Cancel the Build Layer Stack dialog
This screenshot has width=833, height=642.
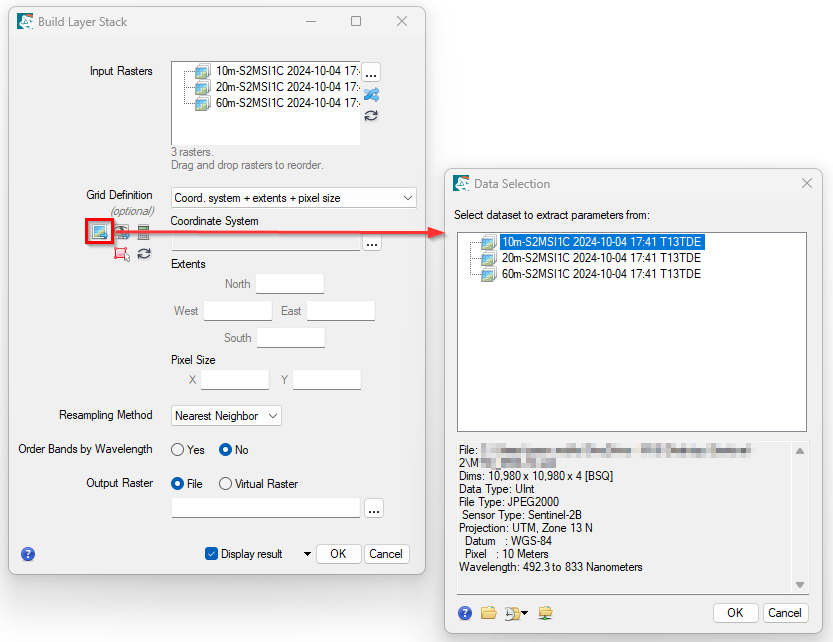[385, 554]
